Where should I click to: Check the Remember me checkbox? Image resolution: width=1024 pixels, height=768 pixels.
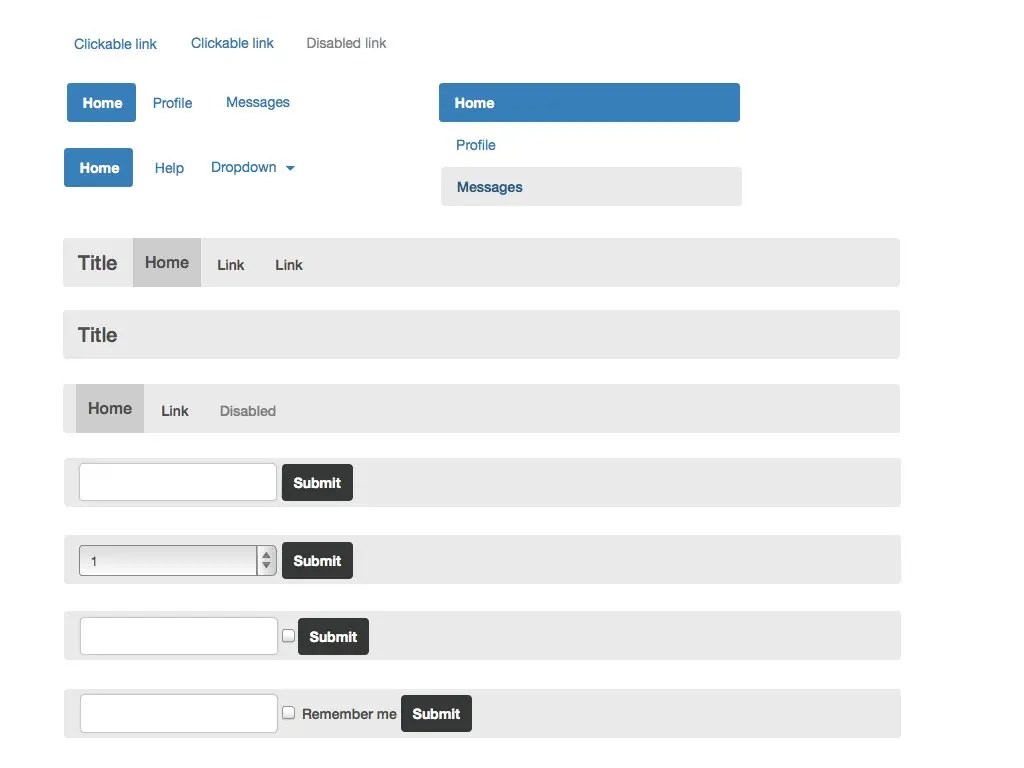288,712
